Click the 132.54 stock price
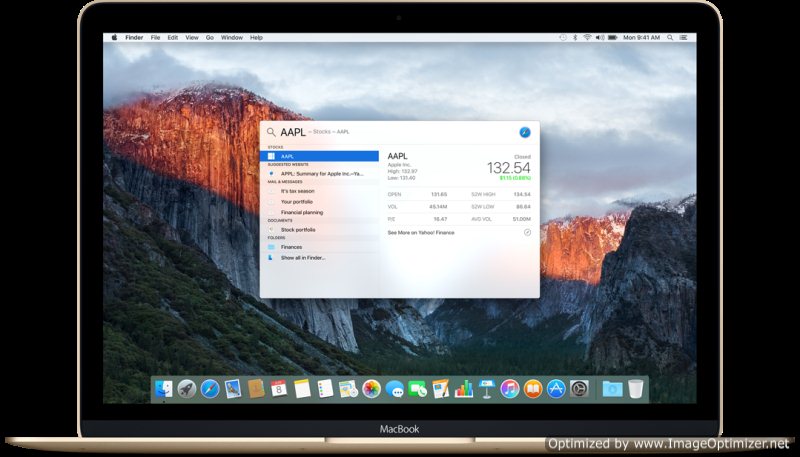Screen dimensions: 800x457 click(509, 168)
